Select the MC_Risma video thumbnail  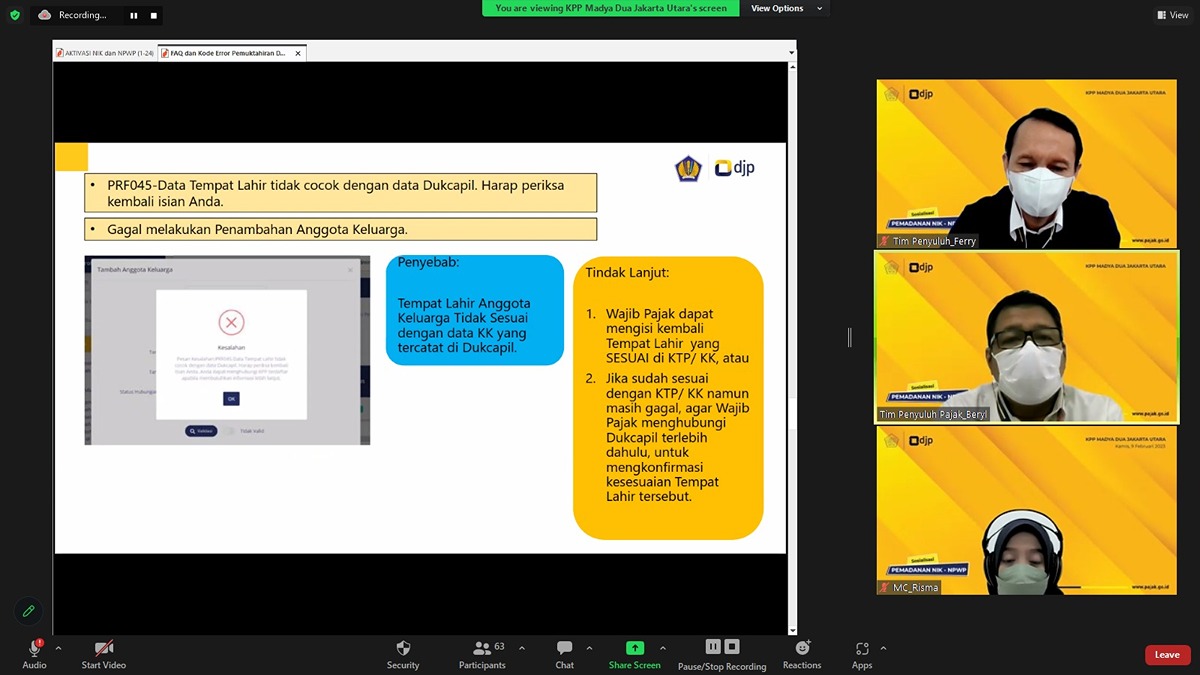pos(1027,511)
